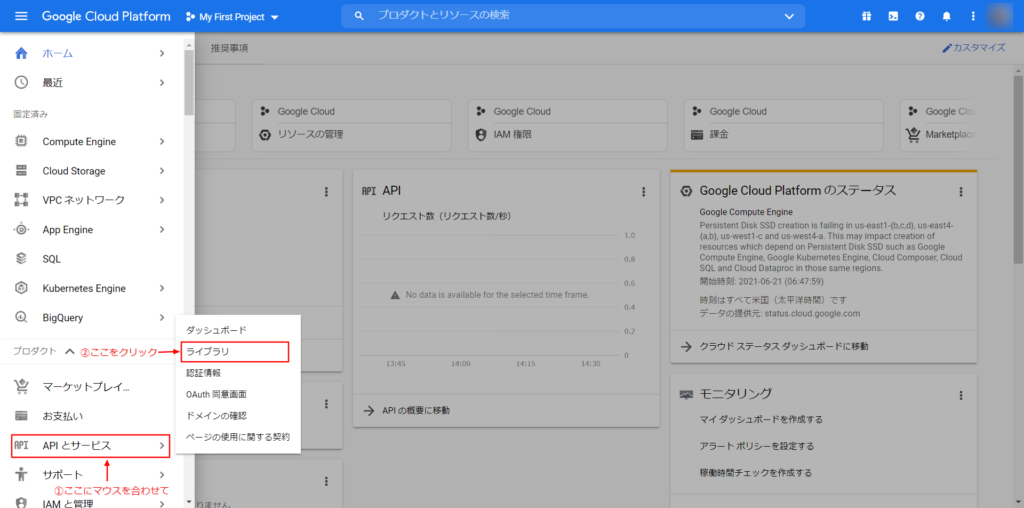1024x508 pixels.
Task: Click the App Engine icon
Action: click(x=21, y=230)
